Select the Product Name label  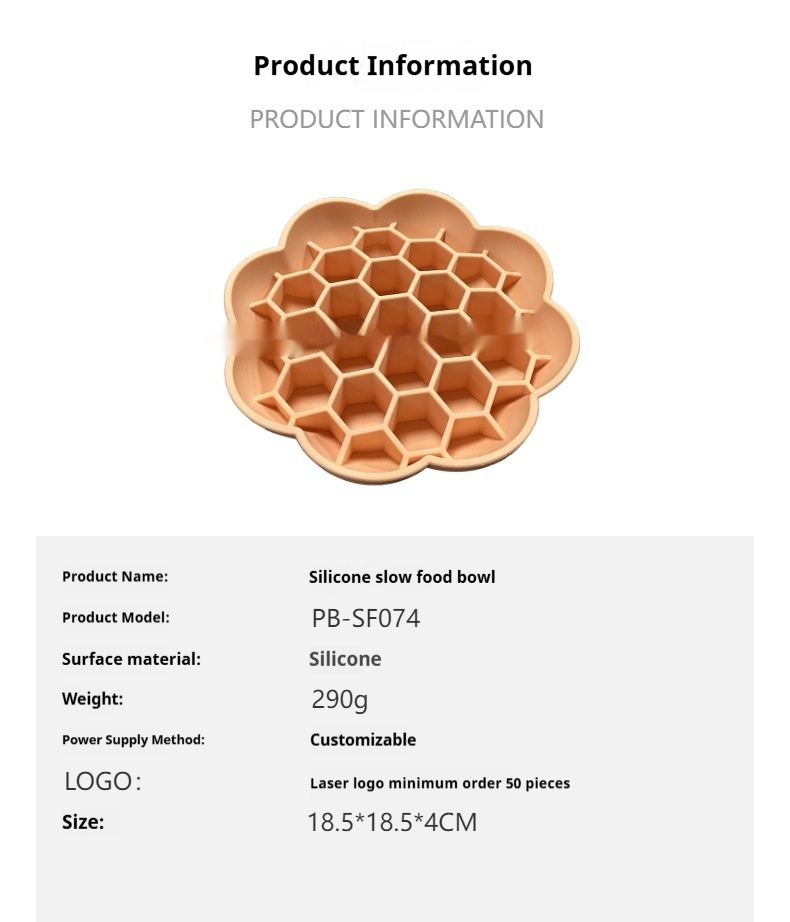[115, 577]
